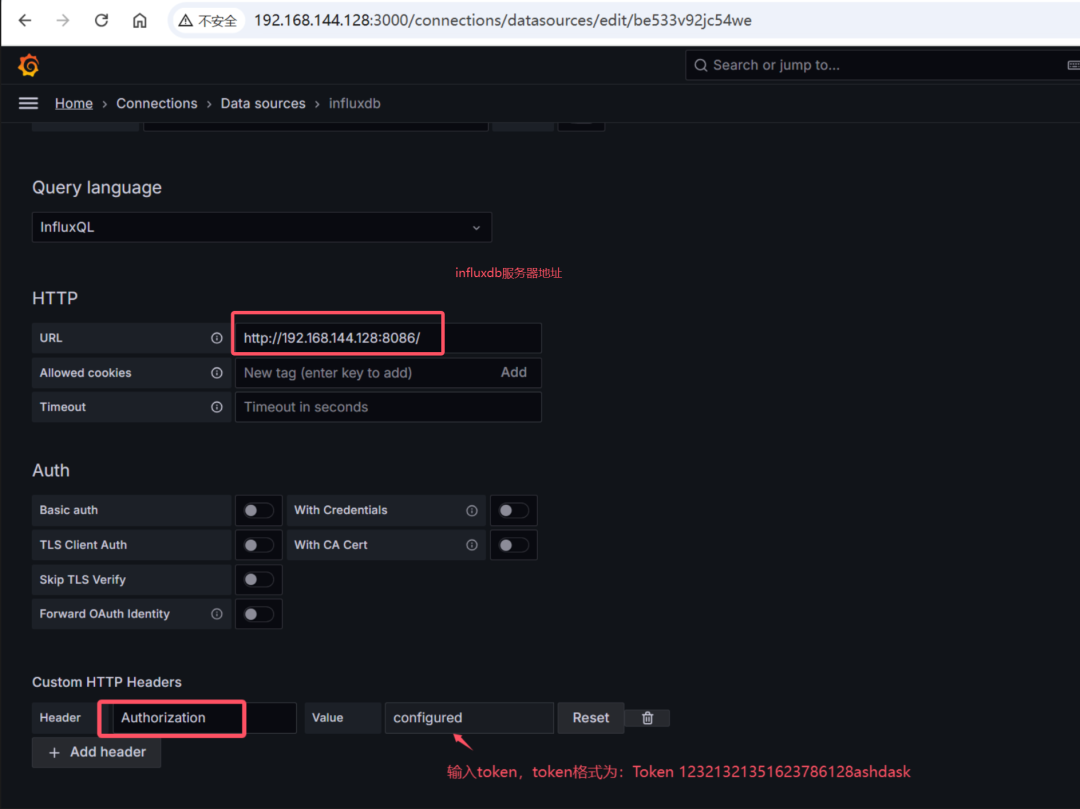Click the Reset button for the header value

click(590, 718)
